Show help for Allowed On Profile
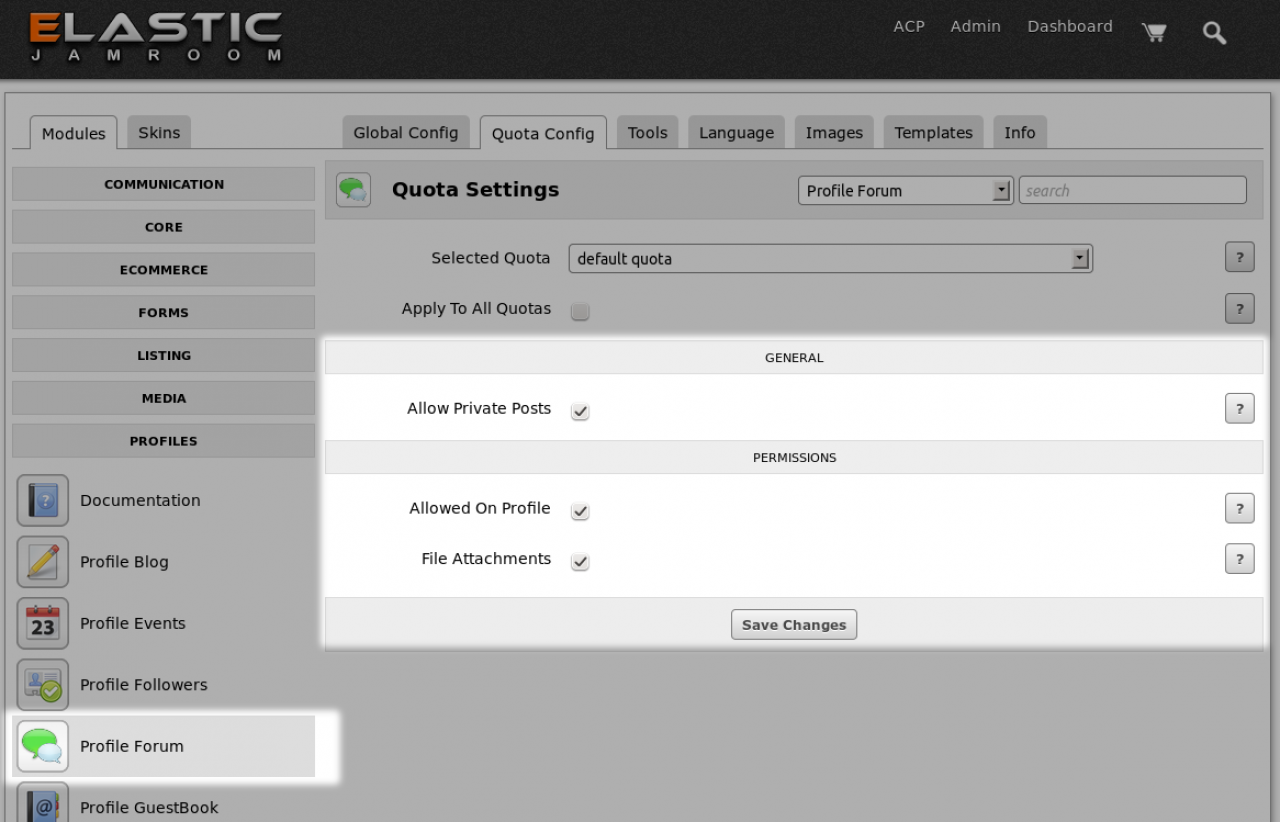This screenshot has width=1280, height=822. tap(1240, 508)
